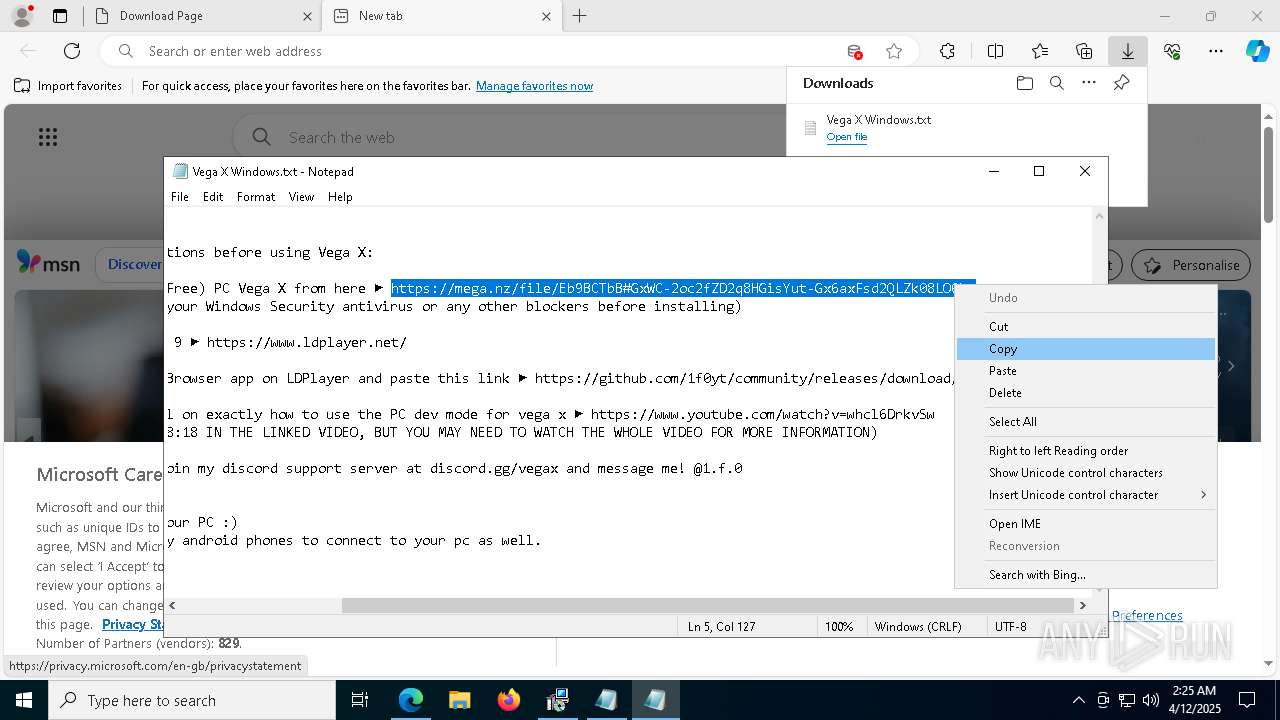Click highlighted mega.nz link text
The image size is (1280, 720).
click(x=682, y=288)
